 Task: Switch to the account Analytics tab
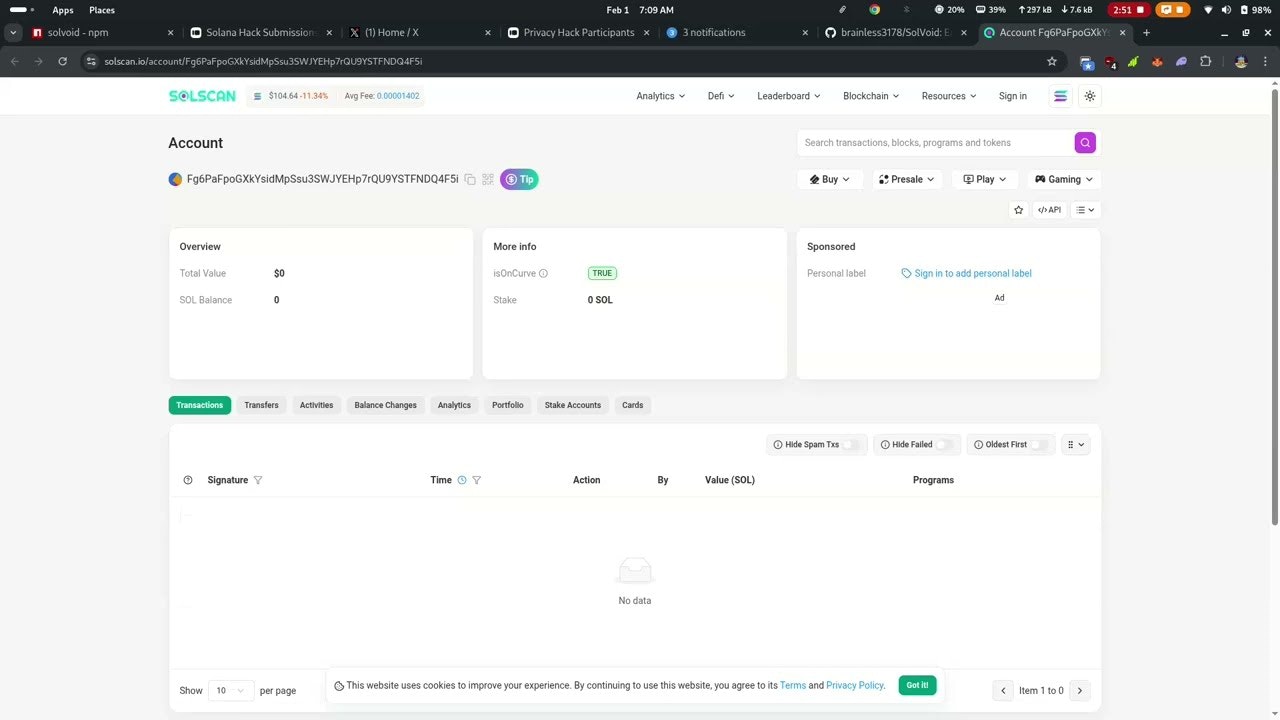click(454, 405)
